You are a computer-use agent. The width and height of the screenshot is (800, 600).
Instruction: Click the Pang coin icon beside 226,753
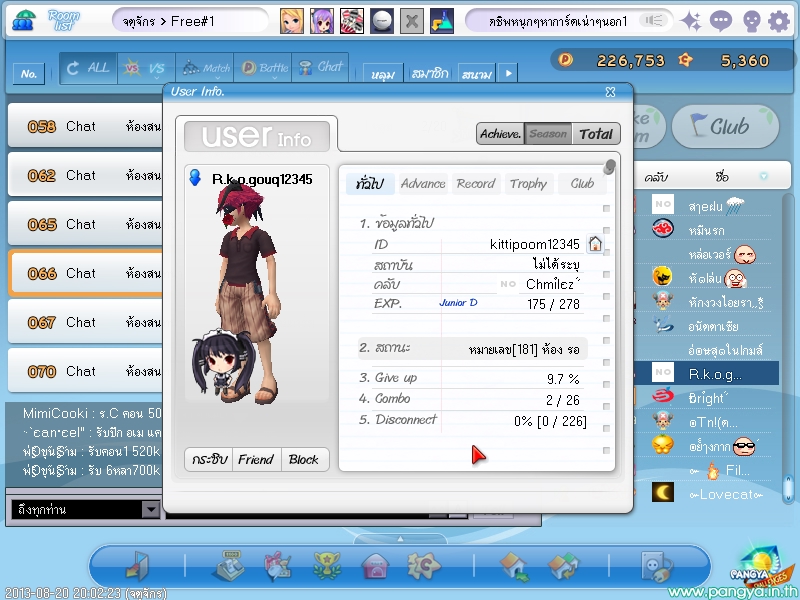coord(565,60)
